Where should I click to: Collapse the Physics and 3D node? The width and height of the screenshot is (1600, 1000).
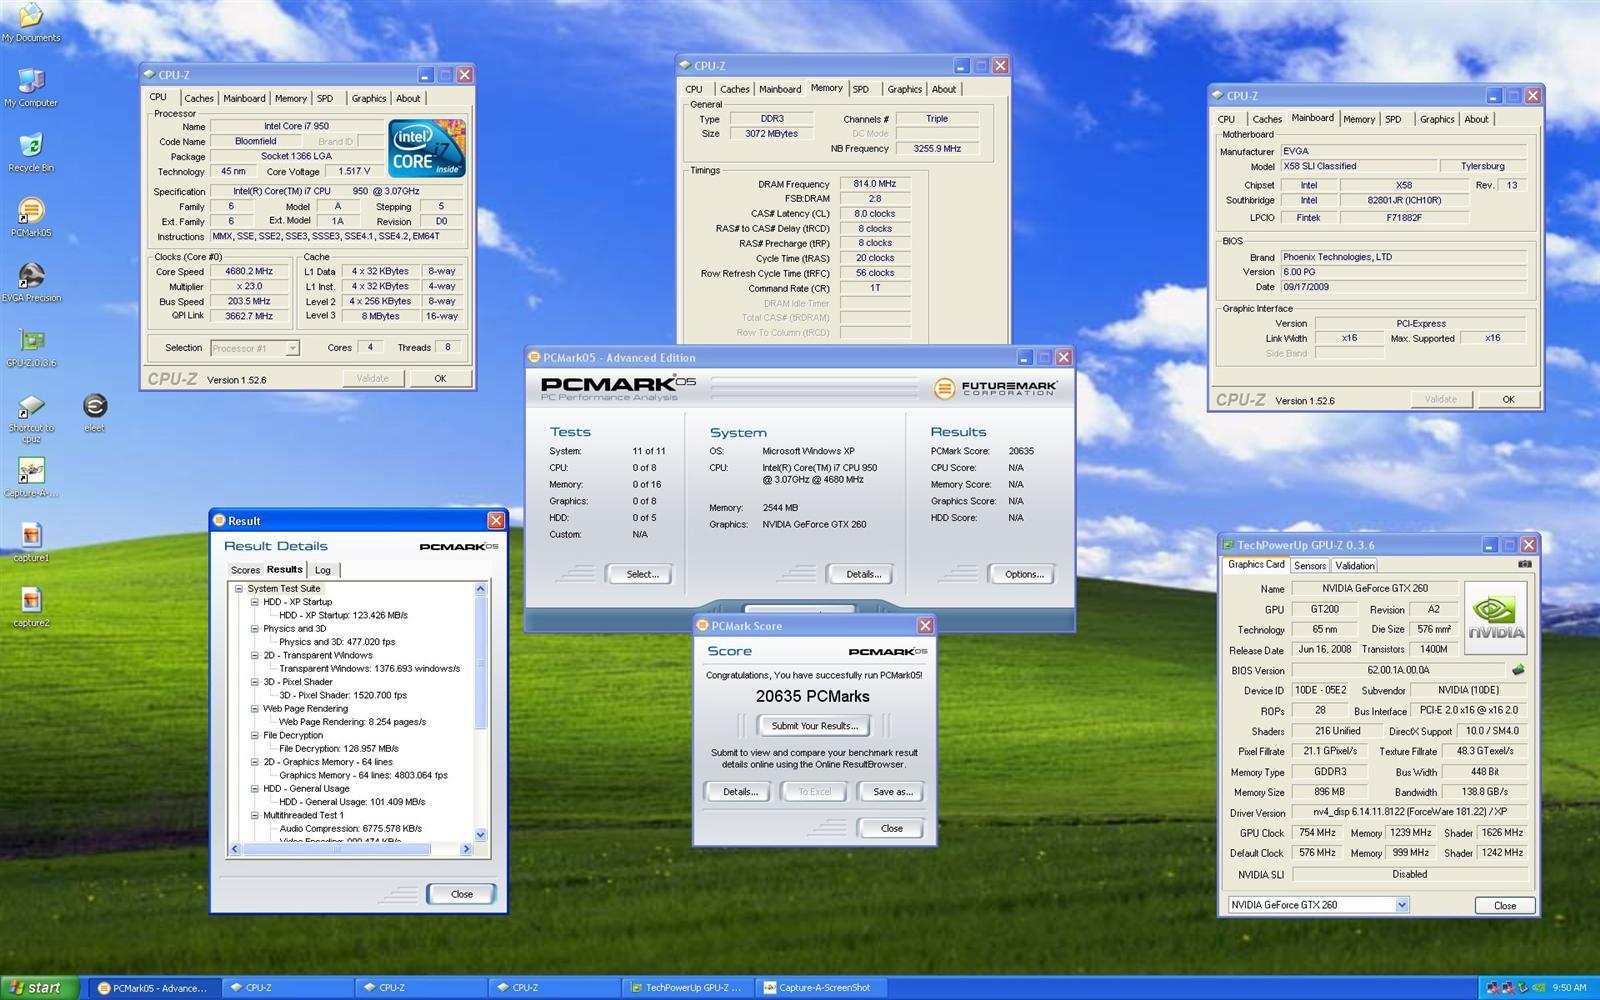coord(255,629)
